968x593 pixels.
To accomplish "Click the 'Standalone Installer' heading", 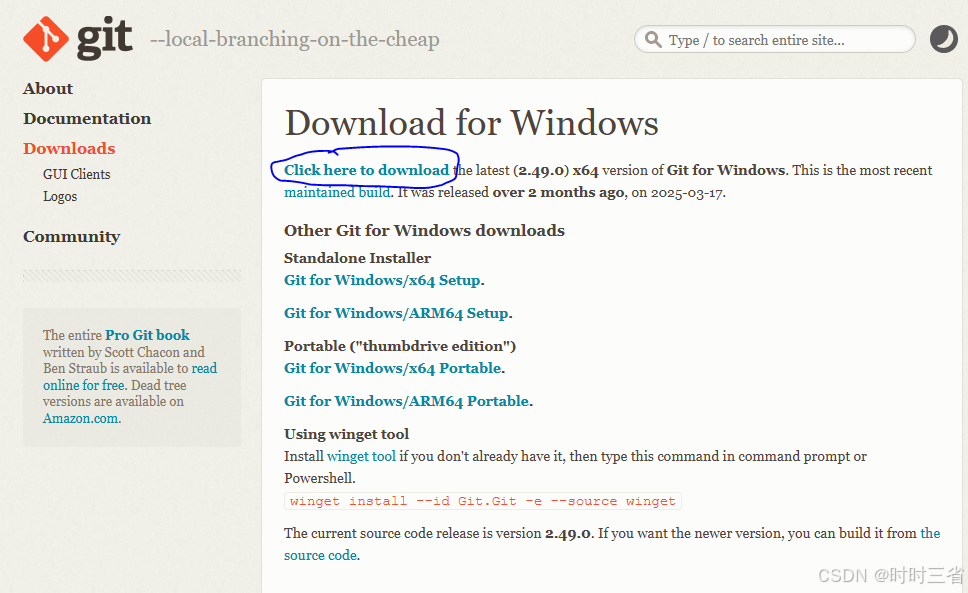I will pyautogui.click(x=357, y=258).
